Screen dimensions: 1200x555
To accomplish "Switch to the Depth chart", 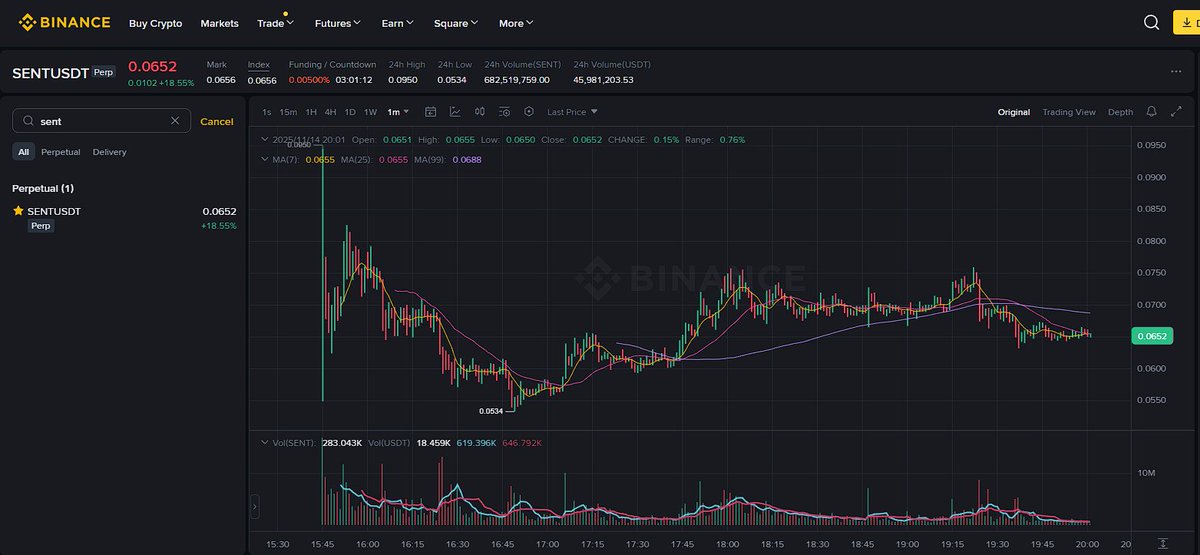I will tap(1120, 112).
